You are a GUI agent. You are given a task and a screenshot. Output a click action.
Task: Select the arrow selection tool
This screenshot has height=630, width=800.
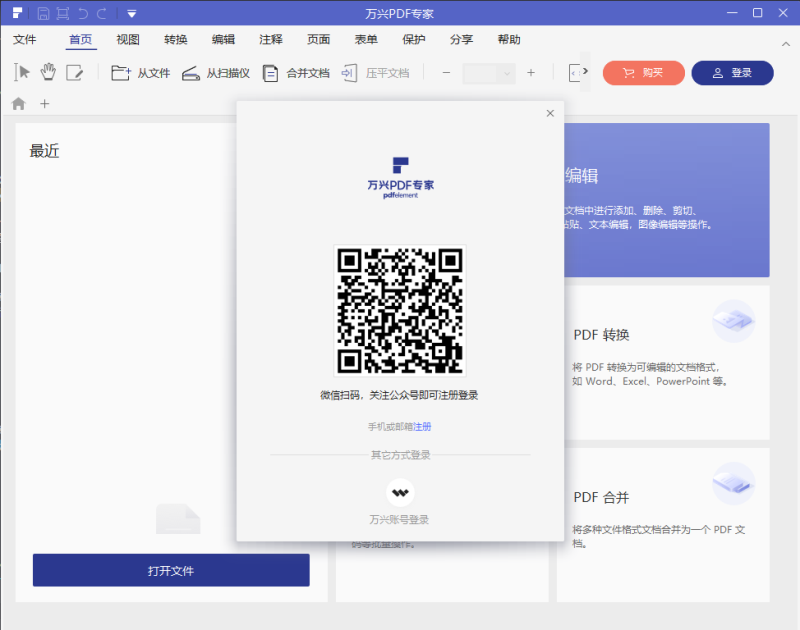(x=22, y=73)
